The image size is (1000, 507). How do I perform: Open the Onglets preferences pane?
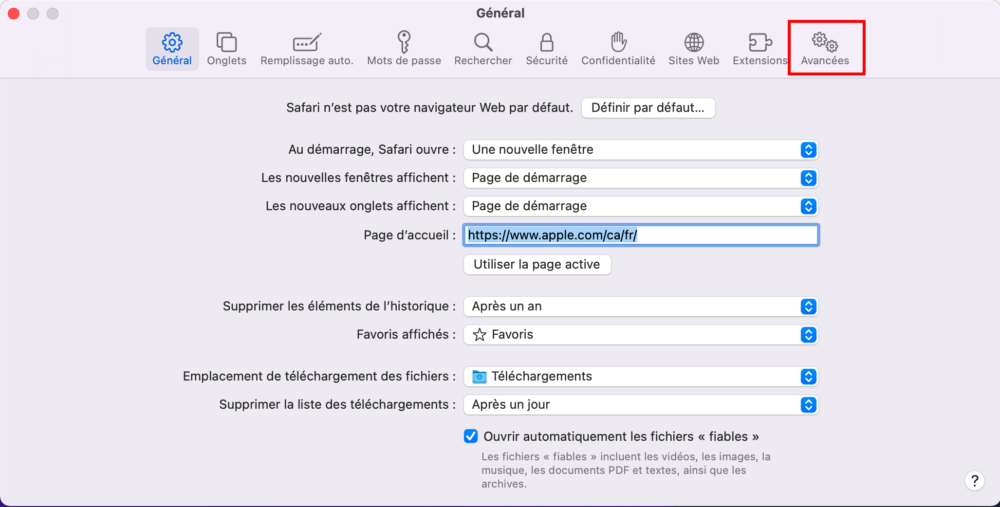click(226, 48)
